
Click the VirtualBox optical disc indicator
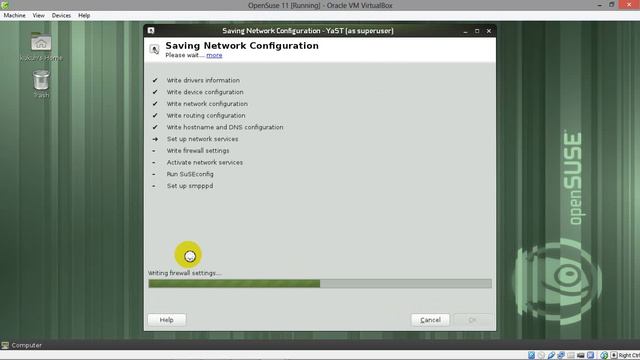[x=541, y=356]
